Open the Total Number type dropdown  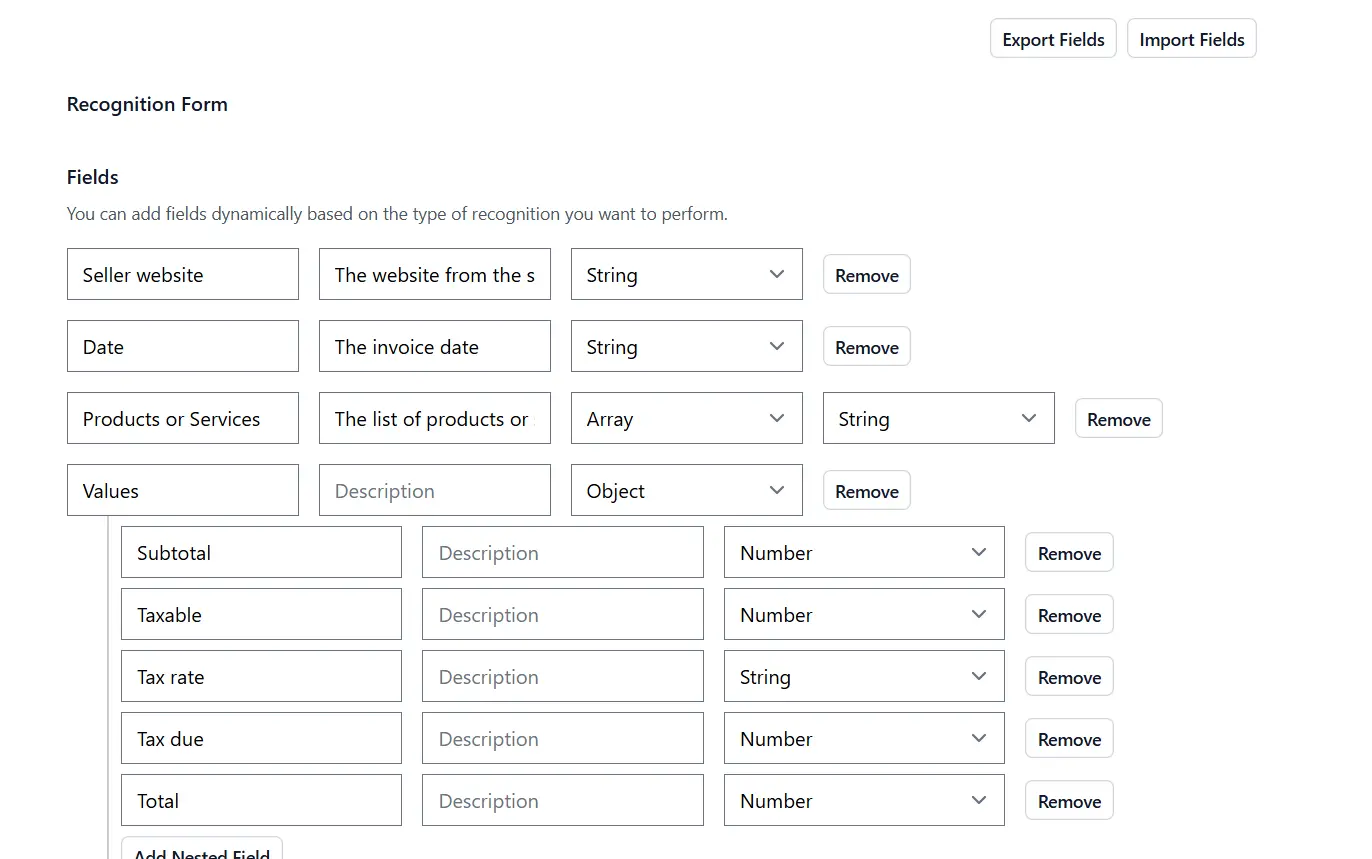[863, 800]
